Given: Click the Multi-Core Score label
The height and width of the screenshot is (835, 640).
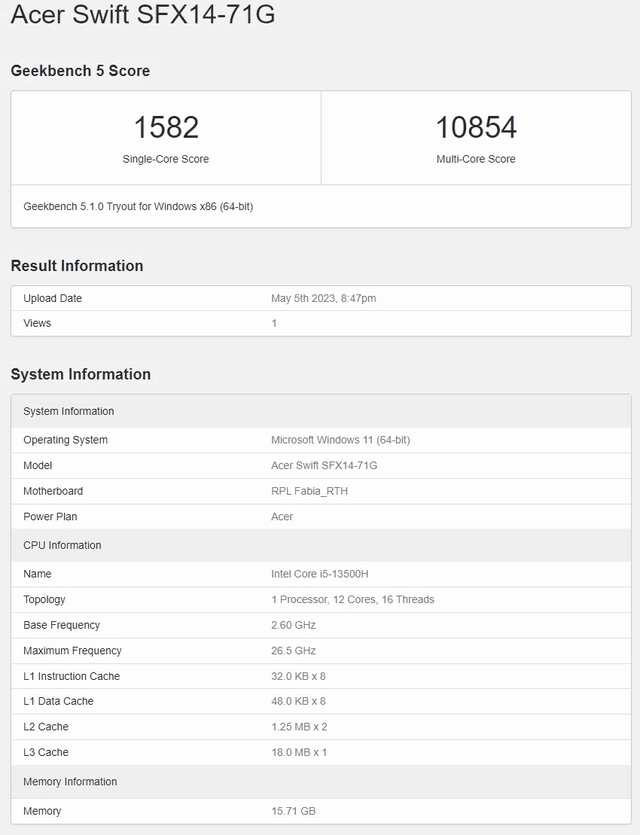Looking at the screenshot, I should 476,159.
